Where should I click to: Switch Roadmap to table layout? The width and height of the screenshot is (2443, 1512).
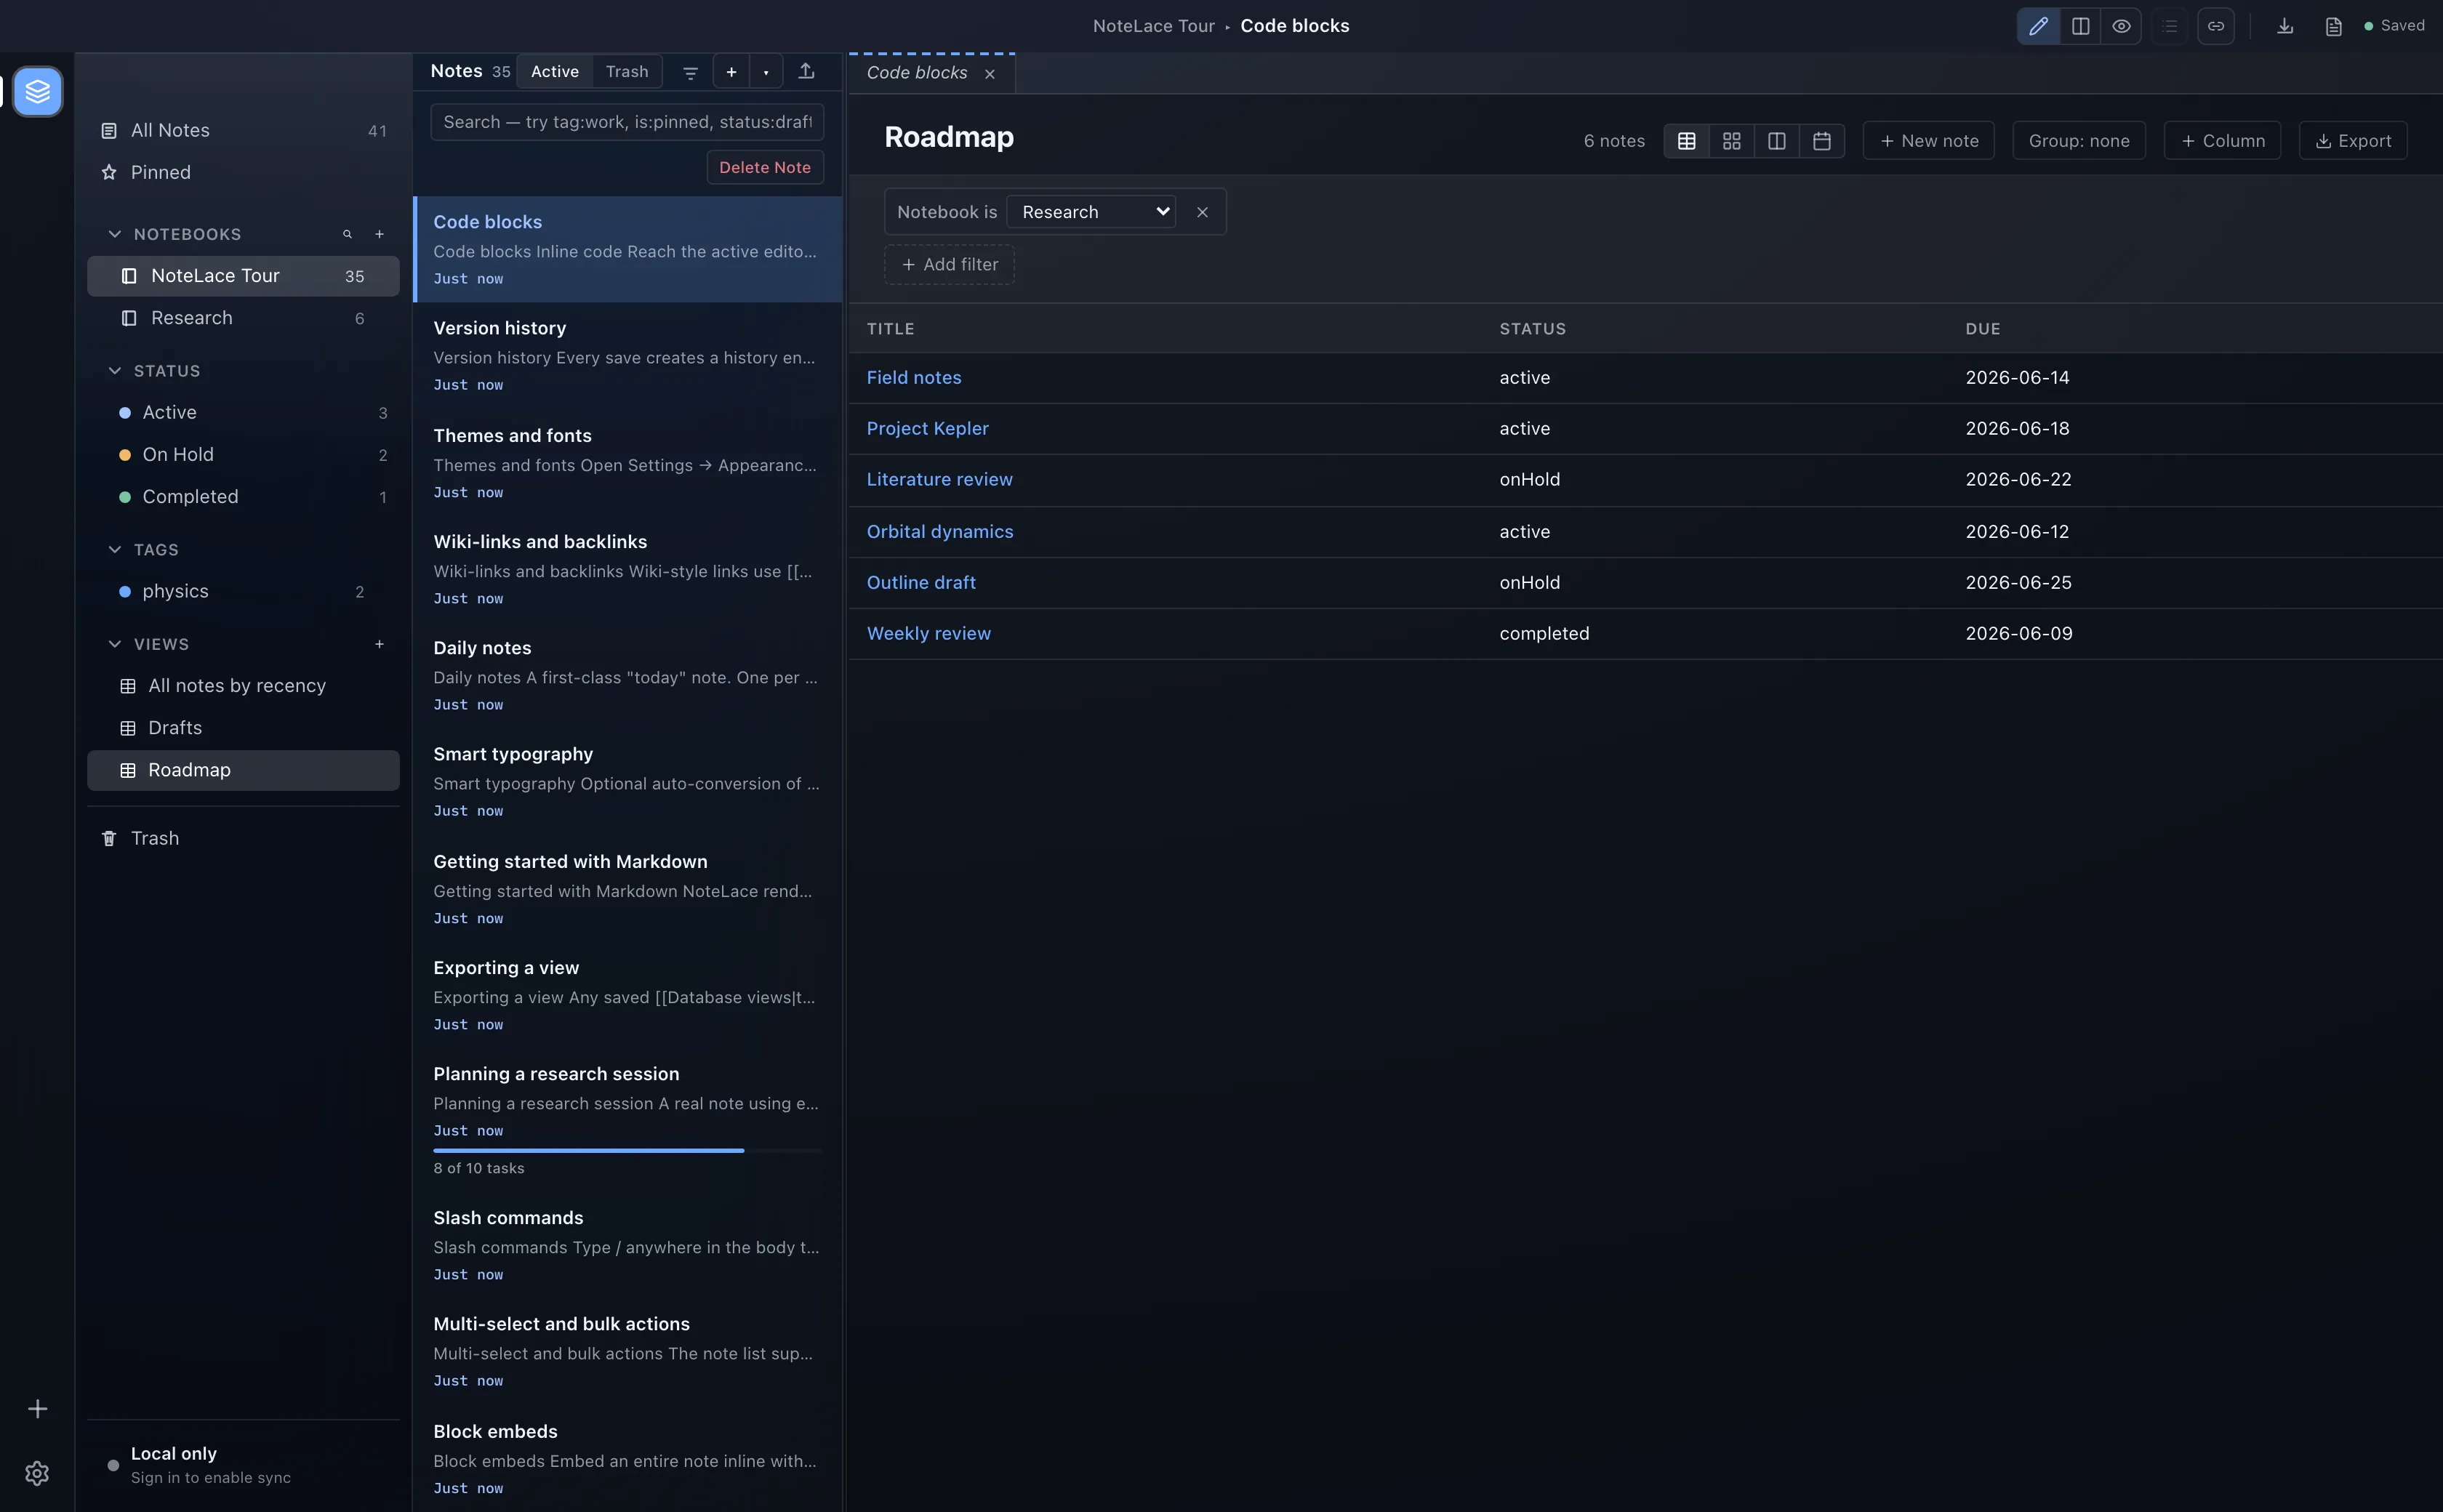coord(1686,141)
